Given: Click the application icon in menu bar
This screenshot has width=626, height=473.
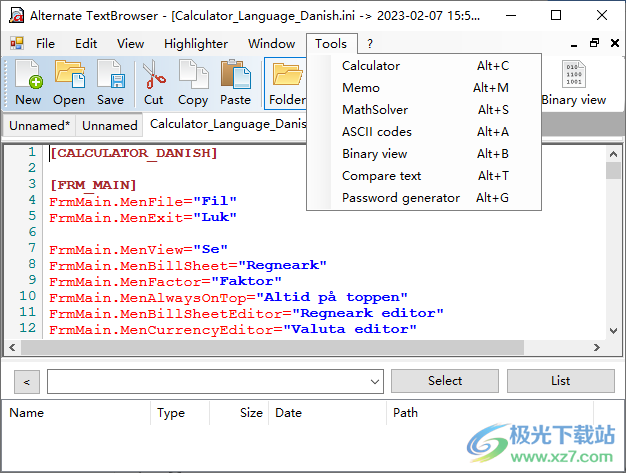Looking at the screenshot, I should click(17, 43).
